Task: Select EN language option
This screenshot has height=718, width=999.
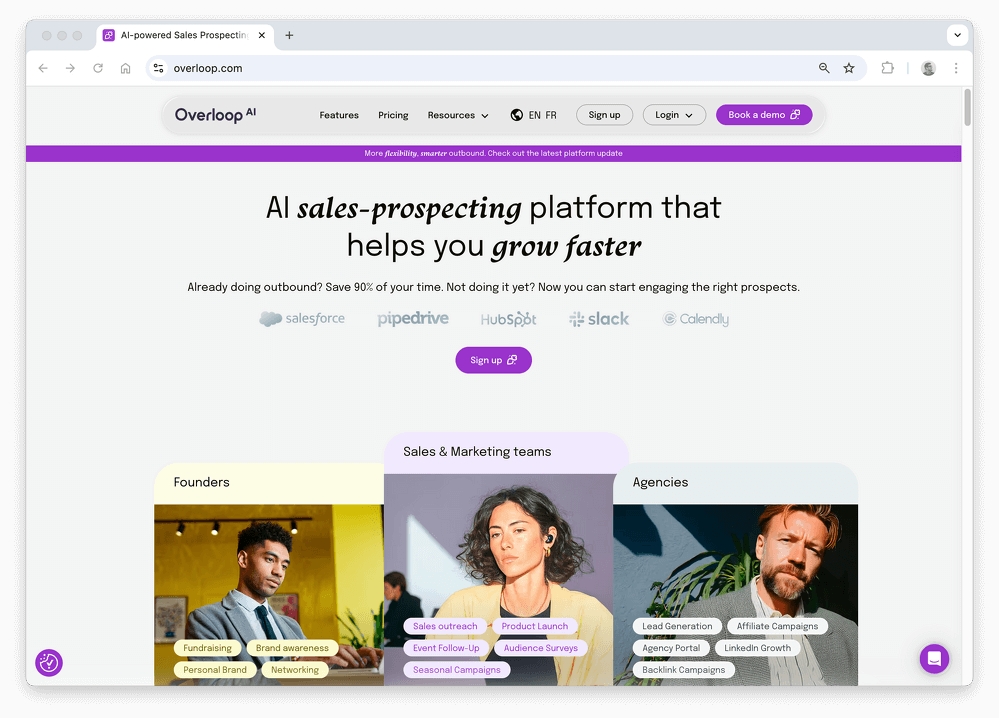Action: [x=534, y=115]
